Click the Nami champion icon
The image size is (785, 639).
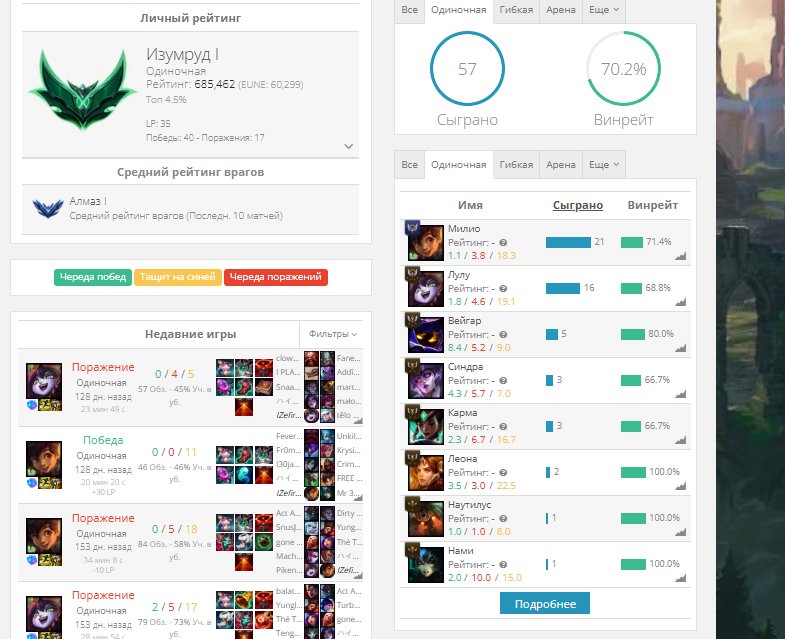tap(426, 565)
